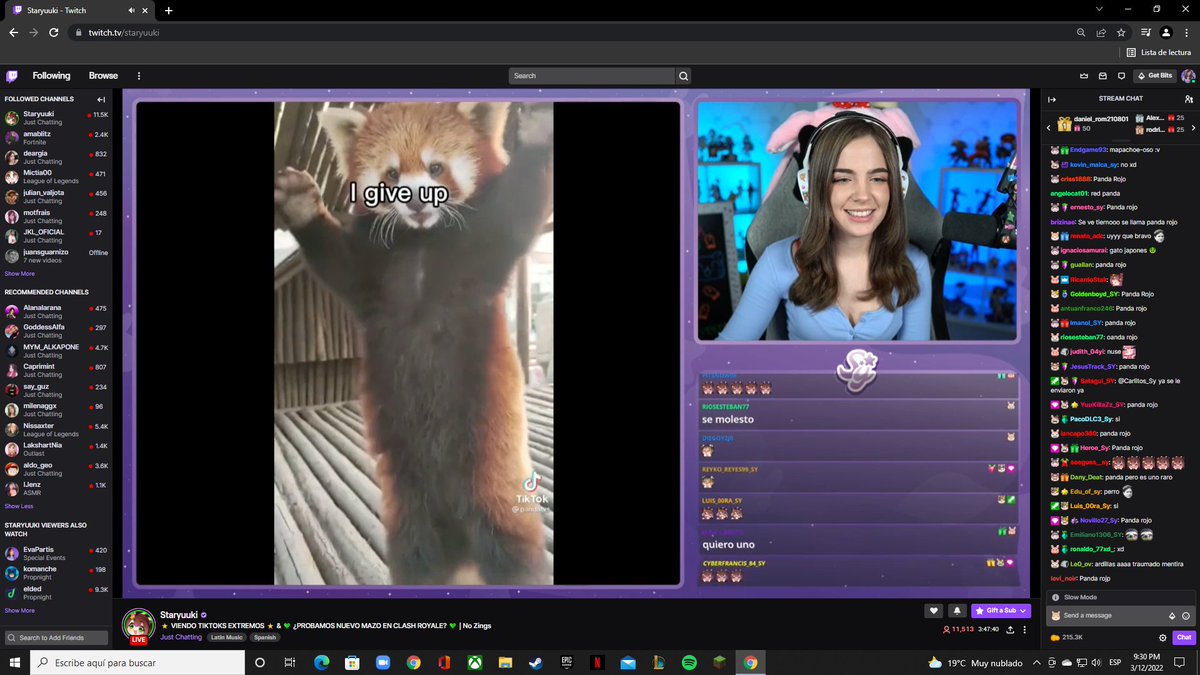The image size is (1200, 675).
Task: Click the Twitch home logo
Action: 12,76
